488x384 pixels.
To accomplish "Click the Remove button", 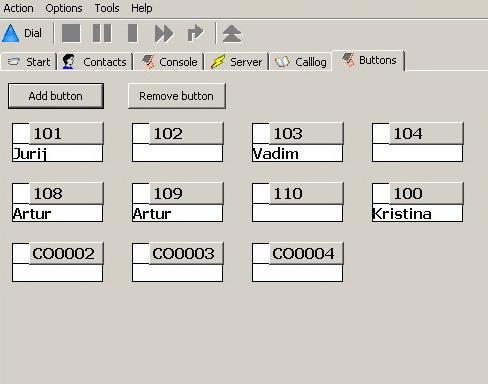I will (177, 96).
